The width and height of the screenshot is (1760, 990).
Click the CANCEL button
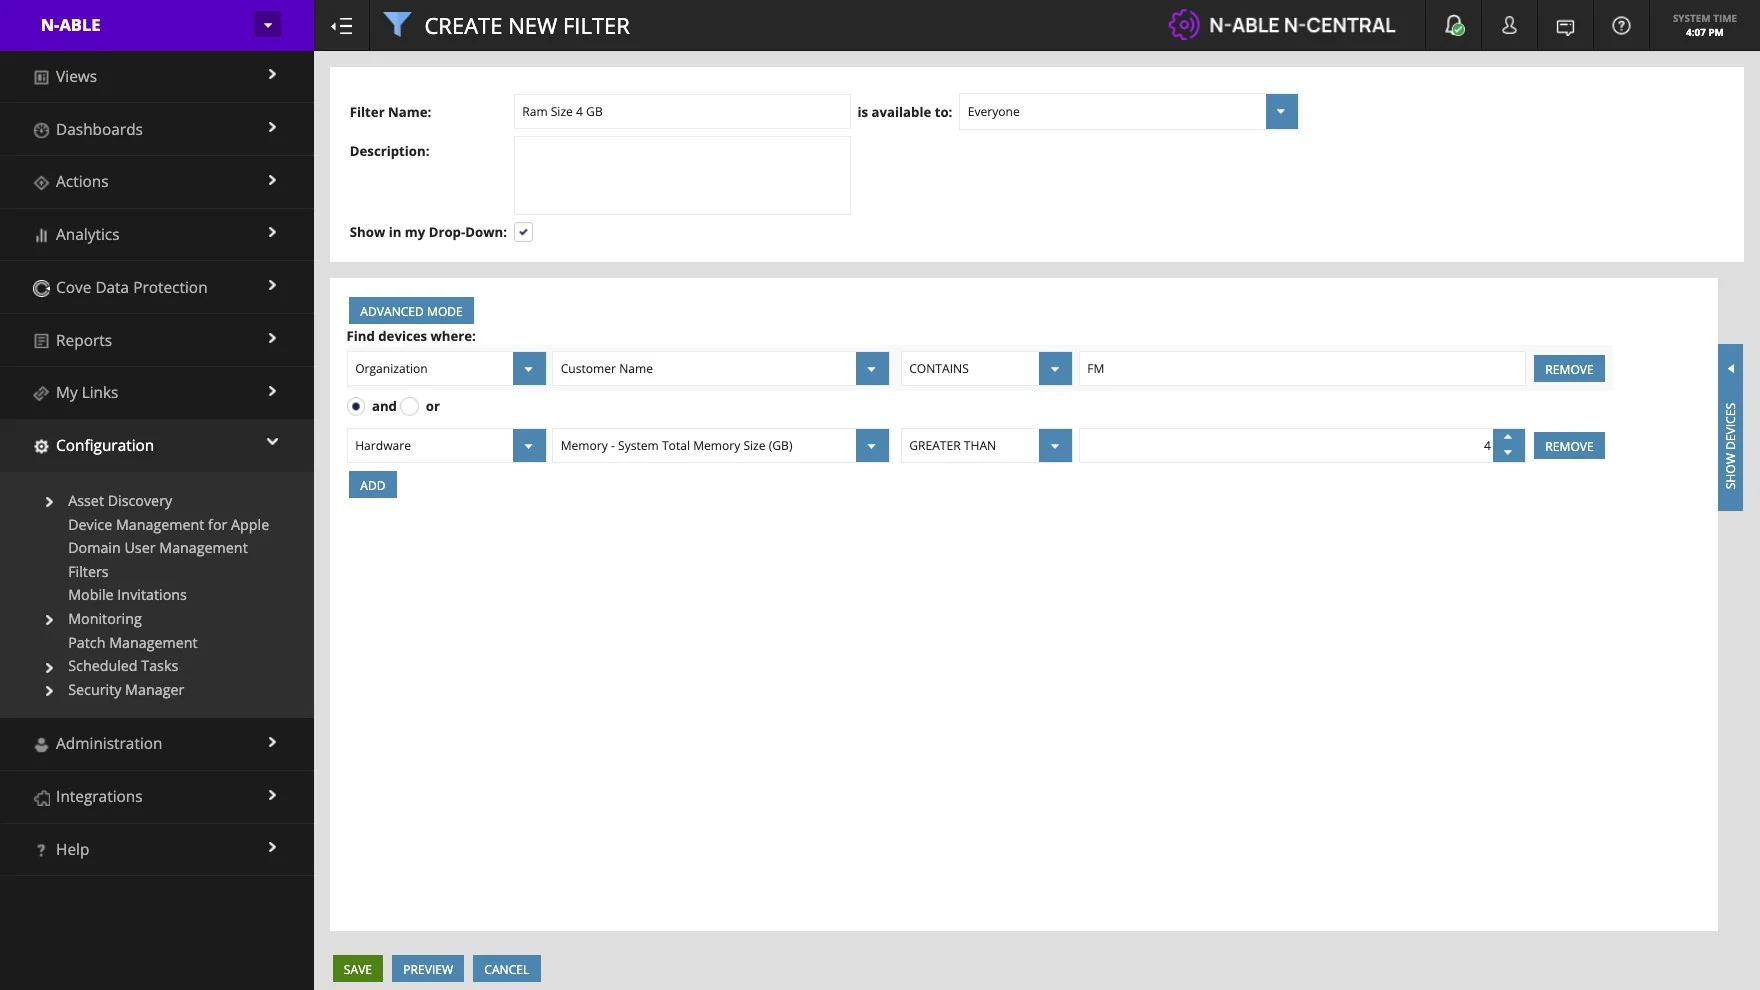point(507,969)
